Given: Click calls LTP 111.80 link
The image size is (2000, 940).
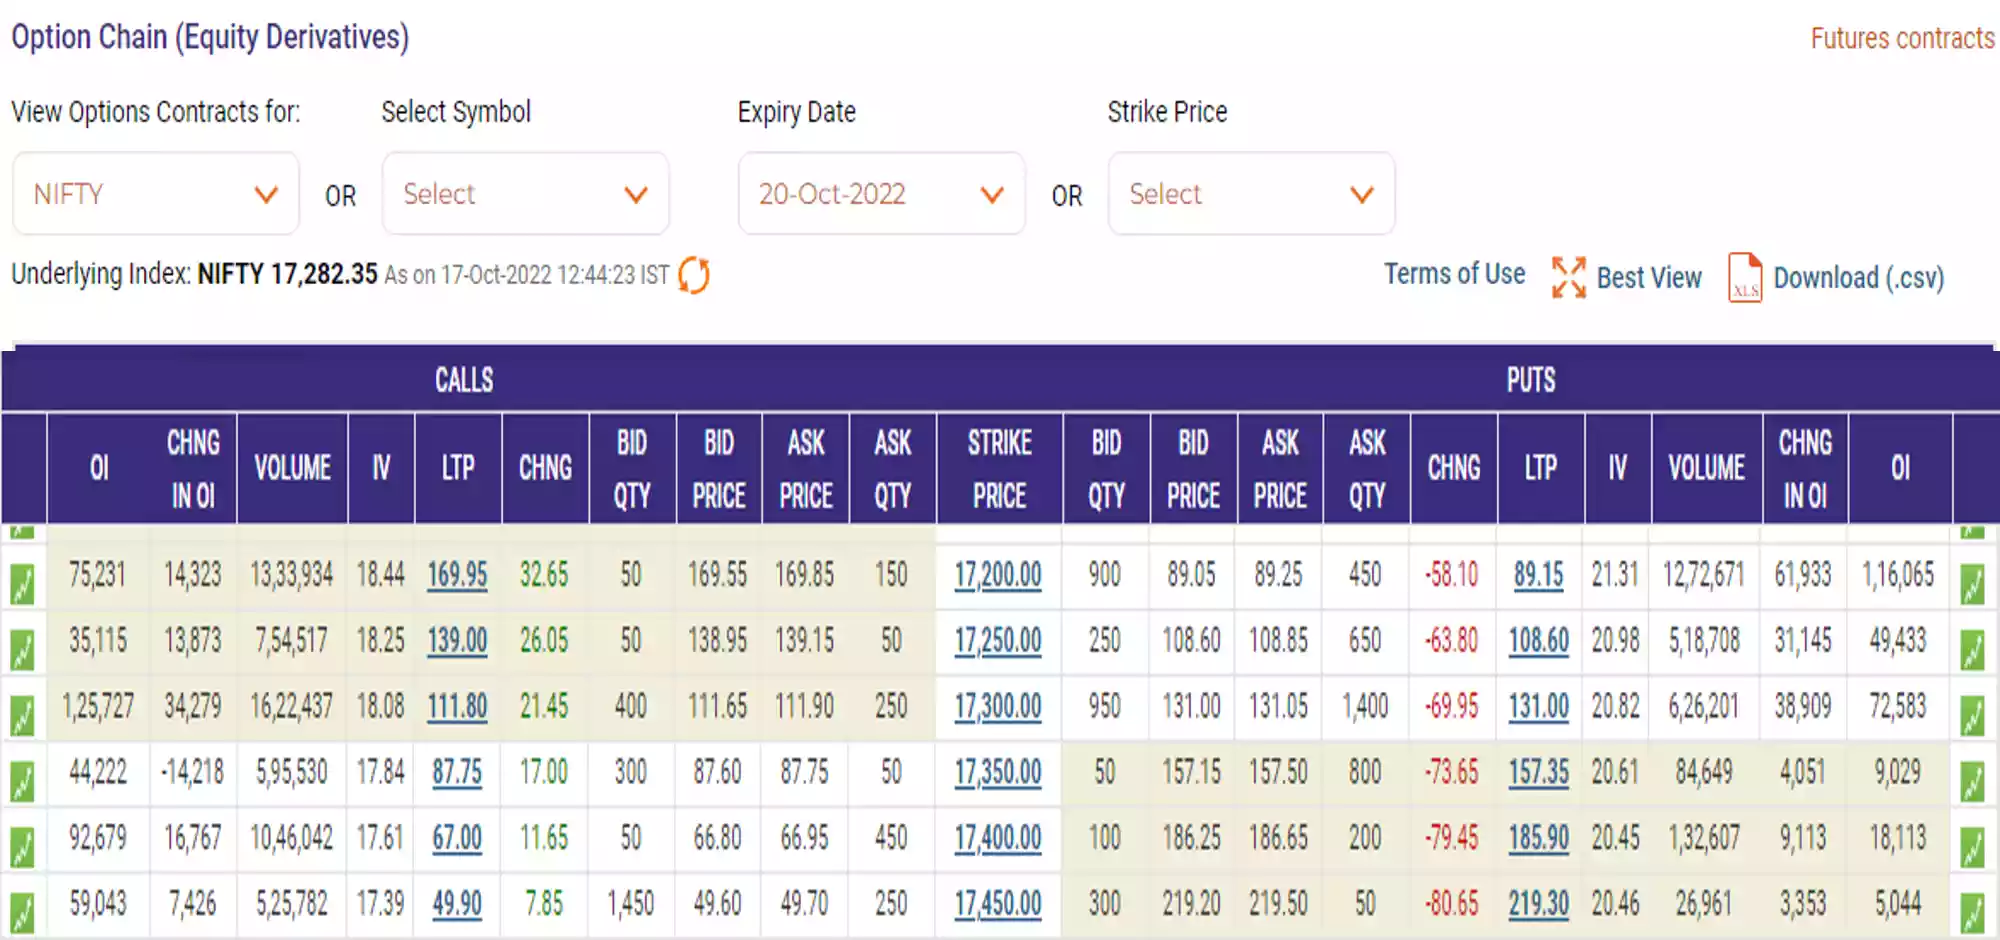Looking at the screenshot, I should click(457, 707).
